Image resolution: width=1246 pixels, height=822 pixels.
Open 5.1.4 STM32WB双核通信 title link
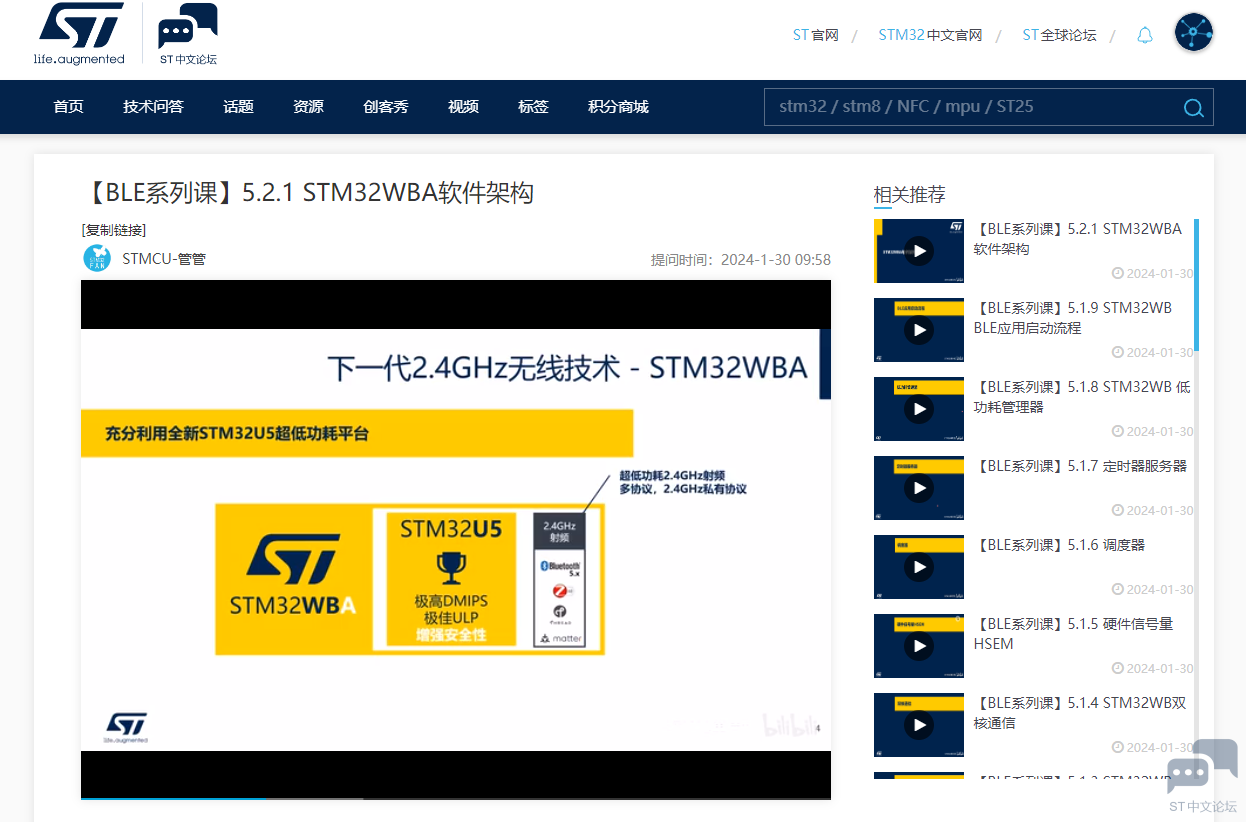pyautogui.click(x=1080, y=713)
